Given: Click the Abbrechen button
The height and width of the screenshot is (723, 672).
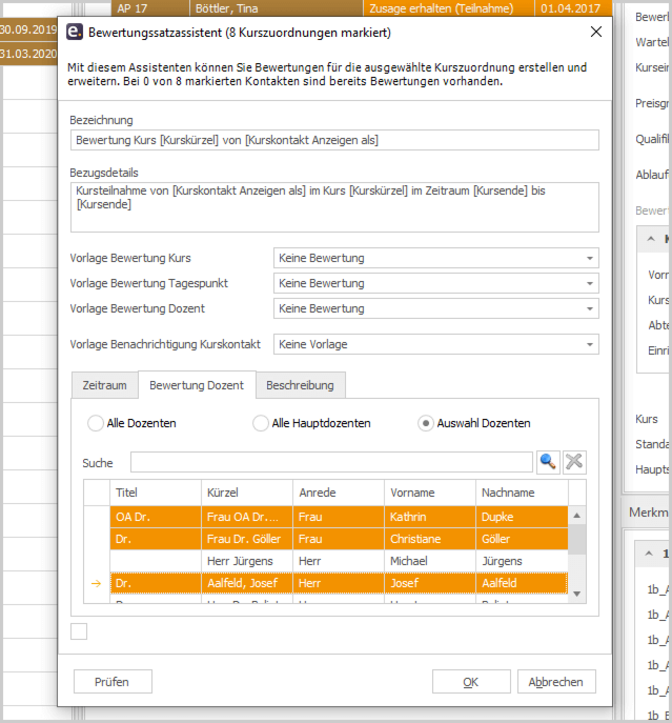Looking at the screenshot, I should (556, 682).
